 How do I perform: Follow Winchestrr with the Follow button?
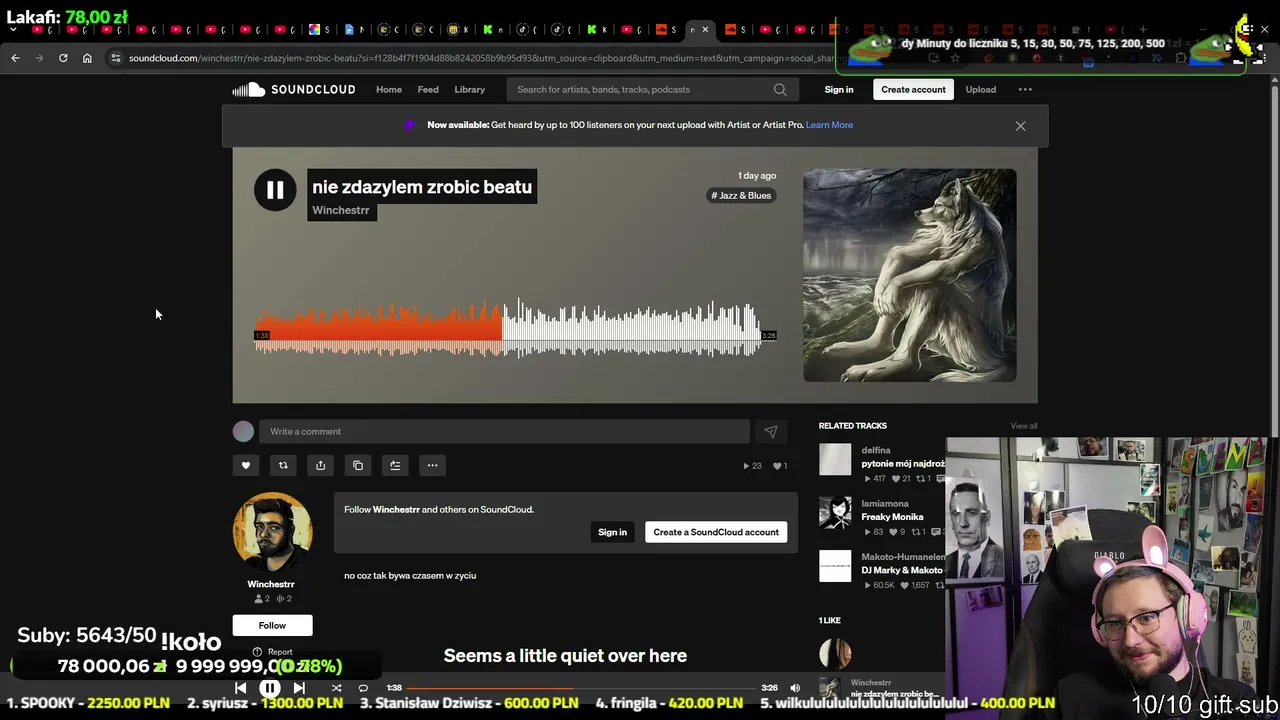272,625
